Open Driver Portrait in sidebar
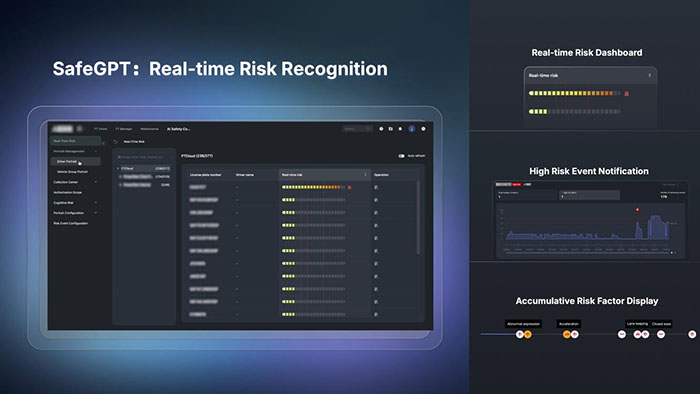The height and width of the screenshot is (394, 700). point(75,162)
